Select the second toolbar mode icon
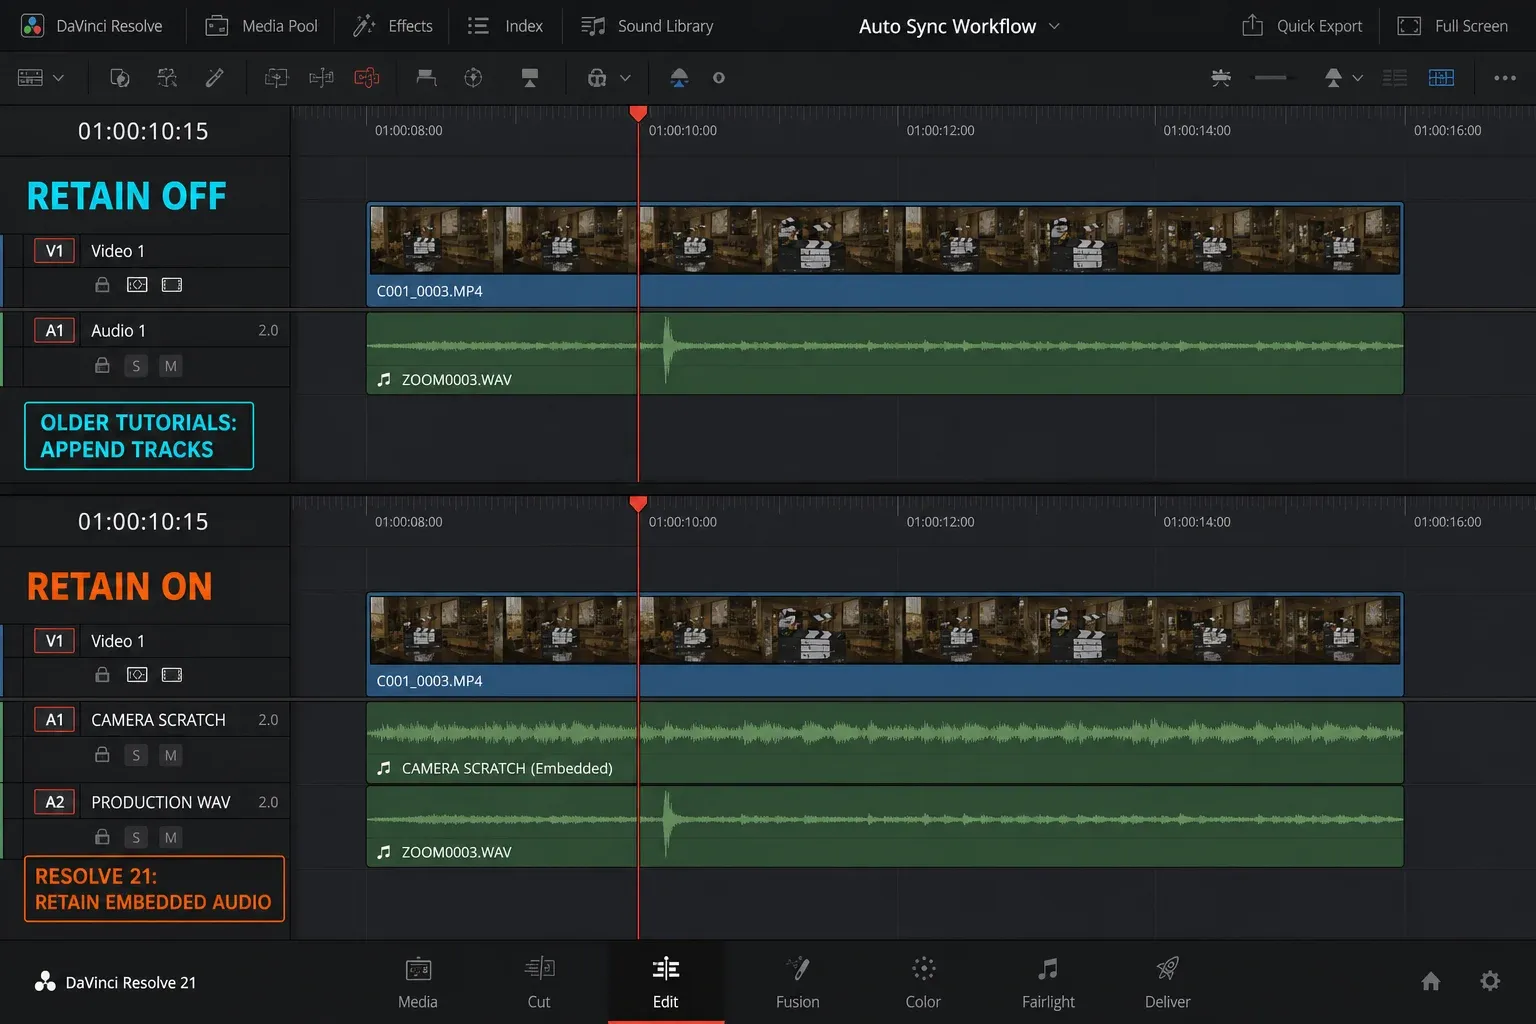Image resolution: width=1536 pixels, height=1024 pixels. [119, 78]
